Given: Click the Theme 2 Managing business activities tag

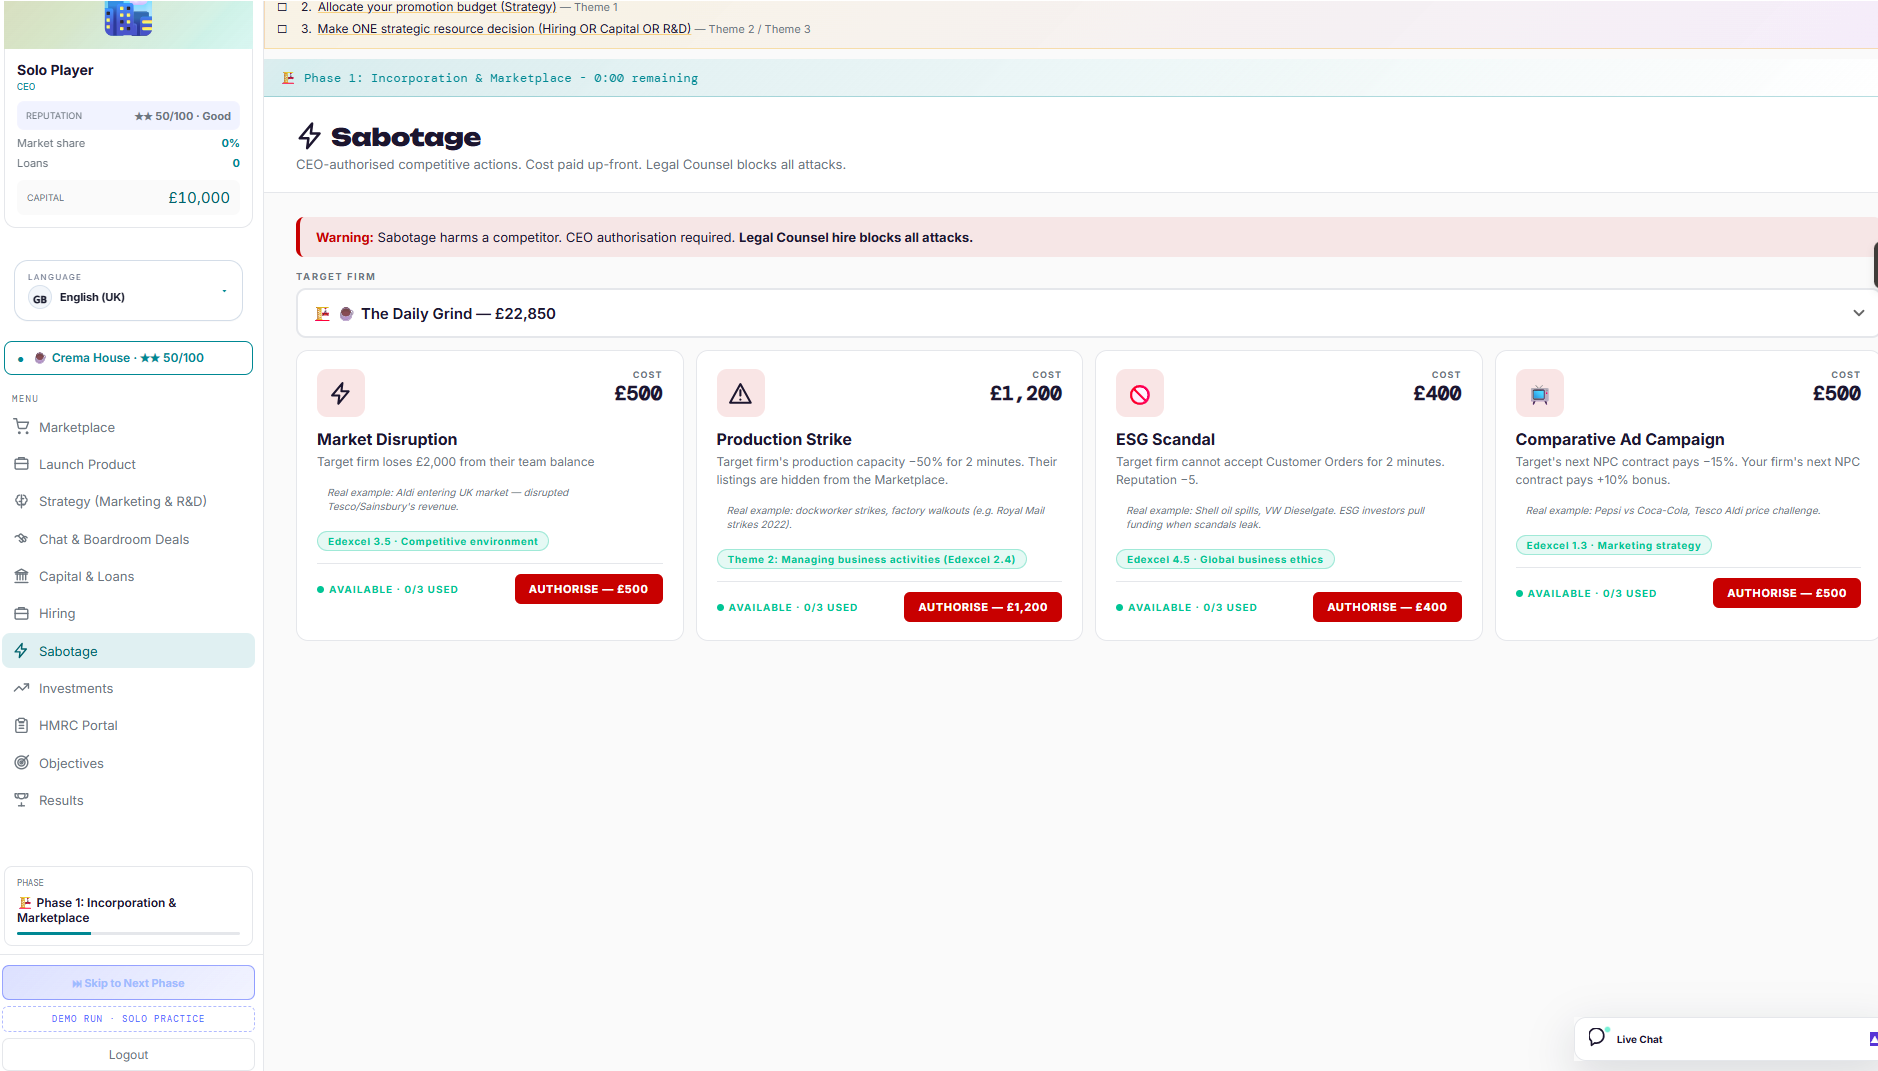Looking at the screenshot, I should [x=871, y=559].
